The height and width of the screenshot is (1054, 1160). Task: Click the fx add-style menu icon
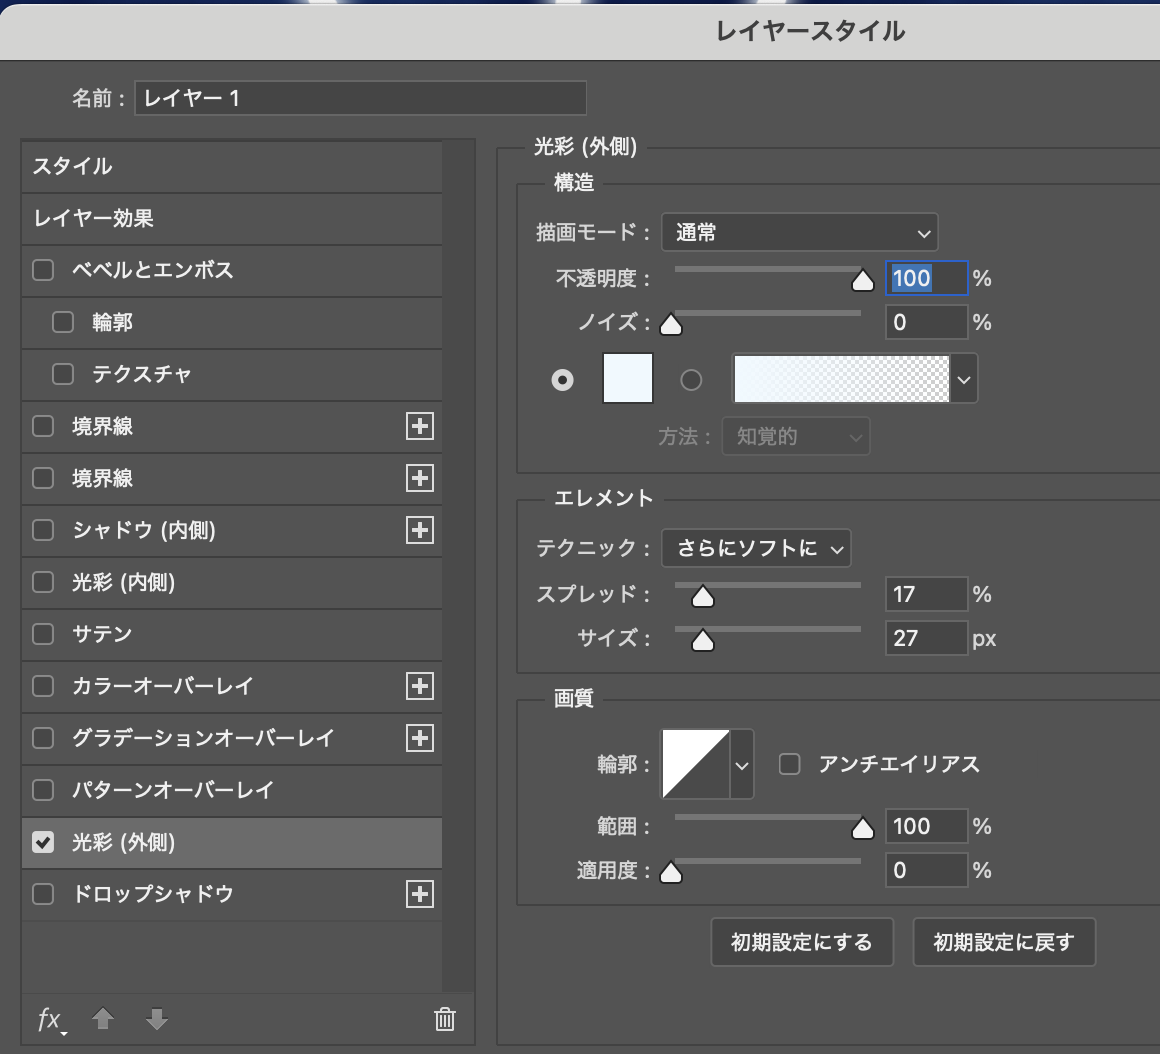[x=50, y=1020]
